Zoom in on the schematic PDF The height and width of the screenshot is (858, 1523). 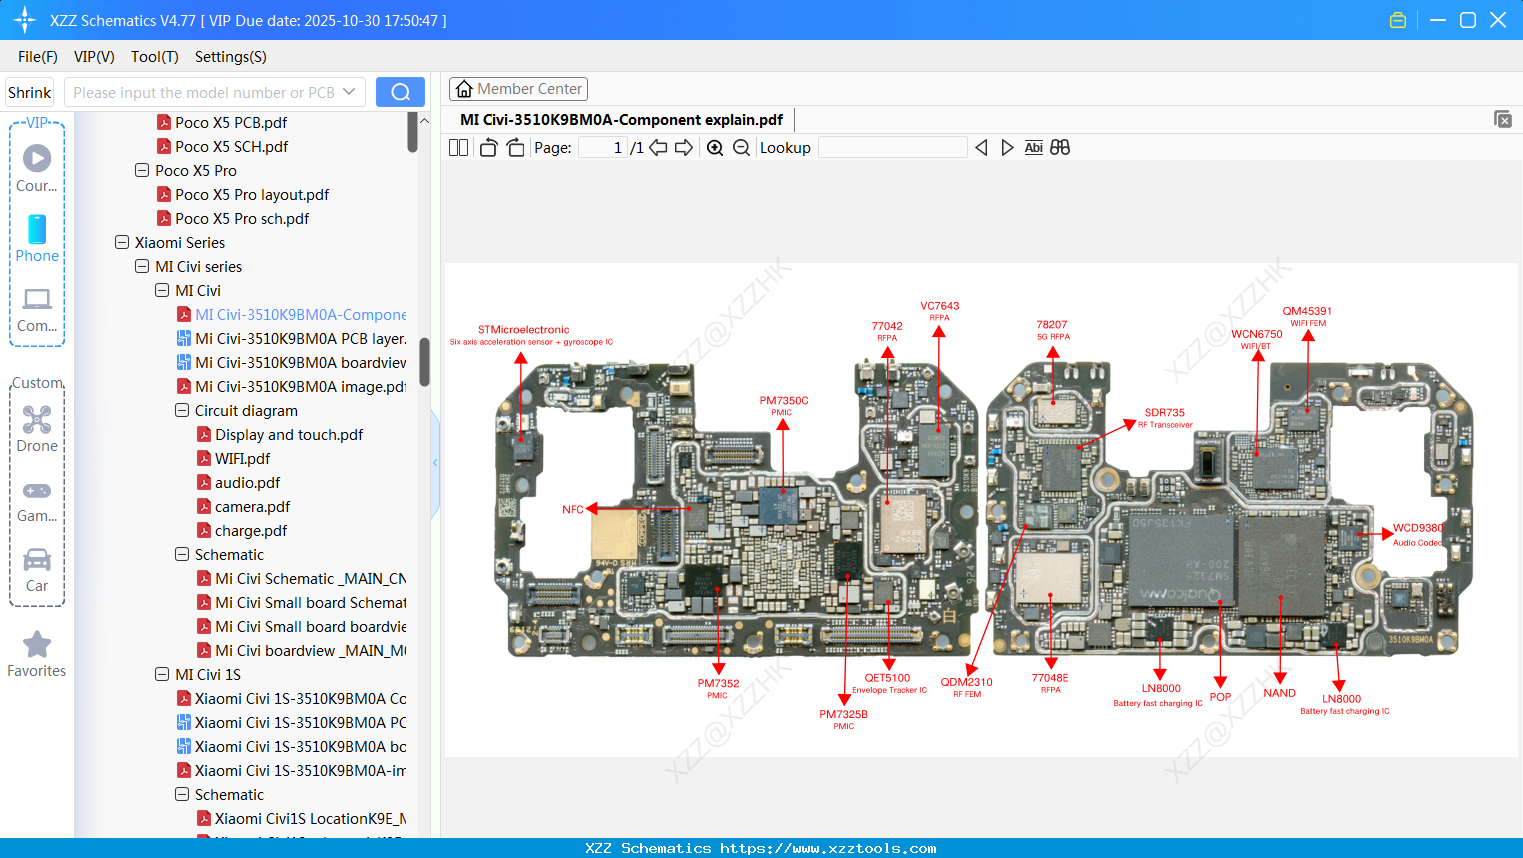coord(715,147)
